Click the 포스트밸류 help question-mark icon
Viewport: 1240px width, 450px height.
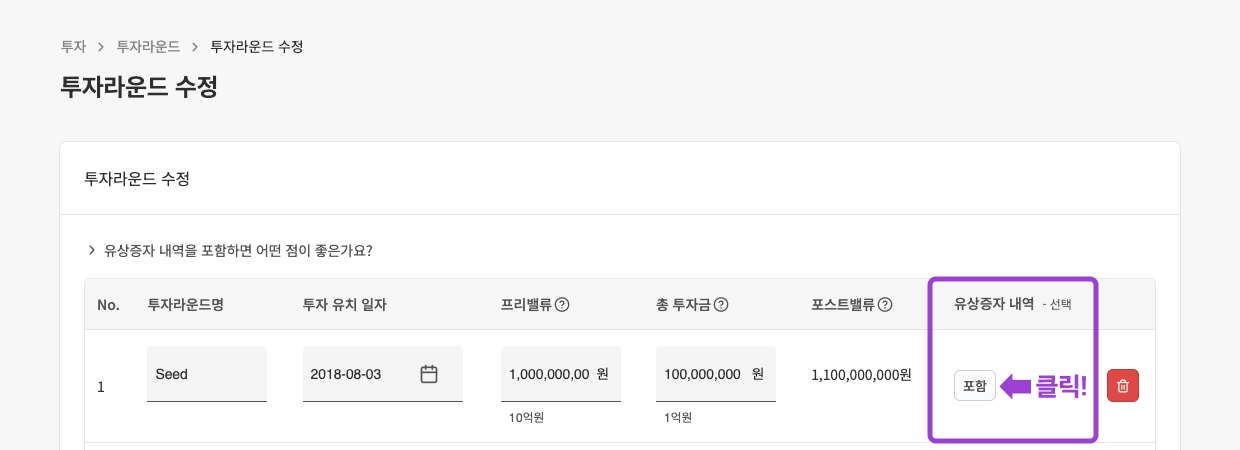pos(884,305)
